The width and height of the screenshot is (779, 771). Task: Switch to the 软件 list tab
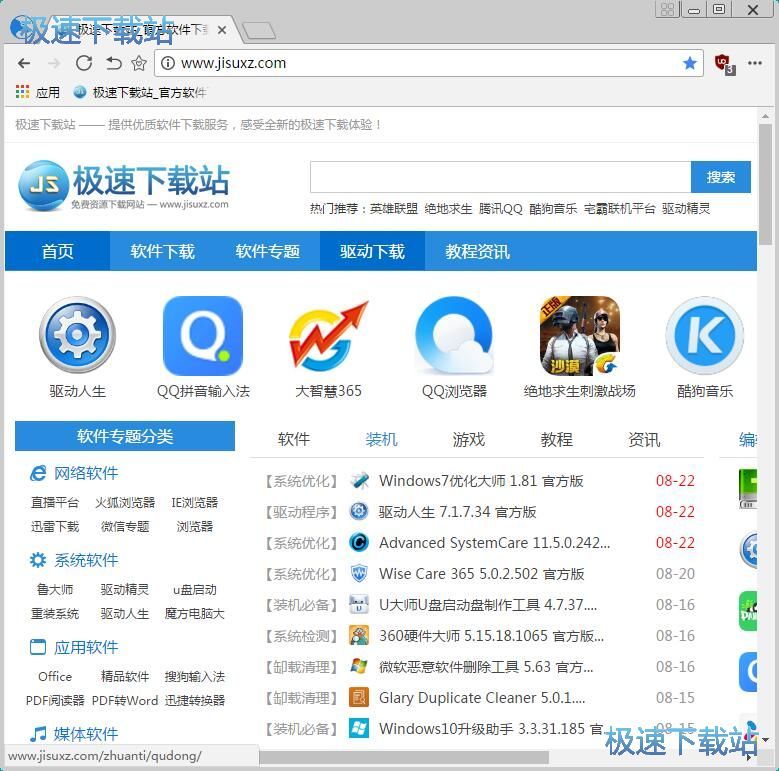click(294, 439)
